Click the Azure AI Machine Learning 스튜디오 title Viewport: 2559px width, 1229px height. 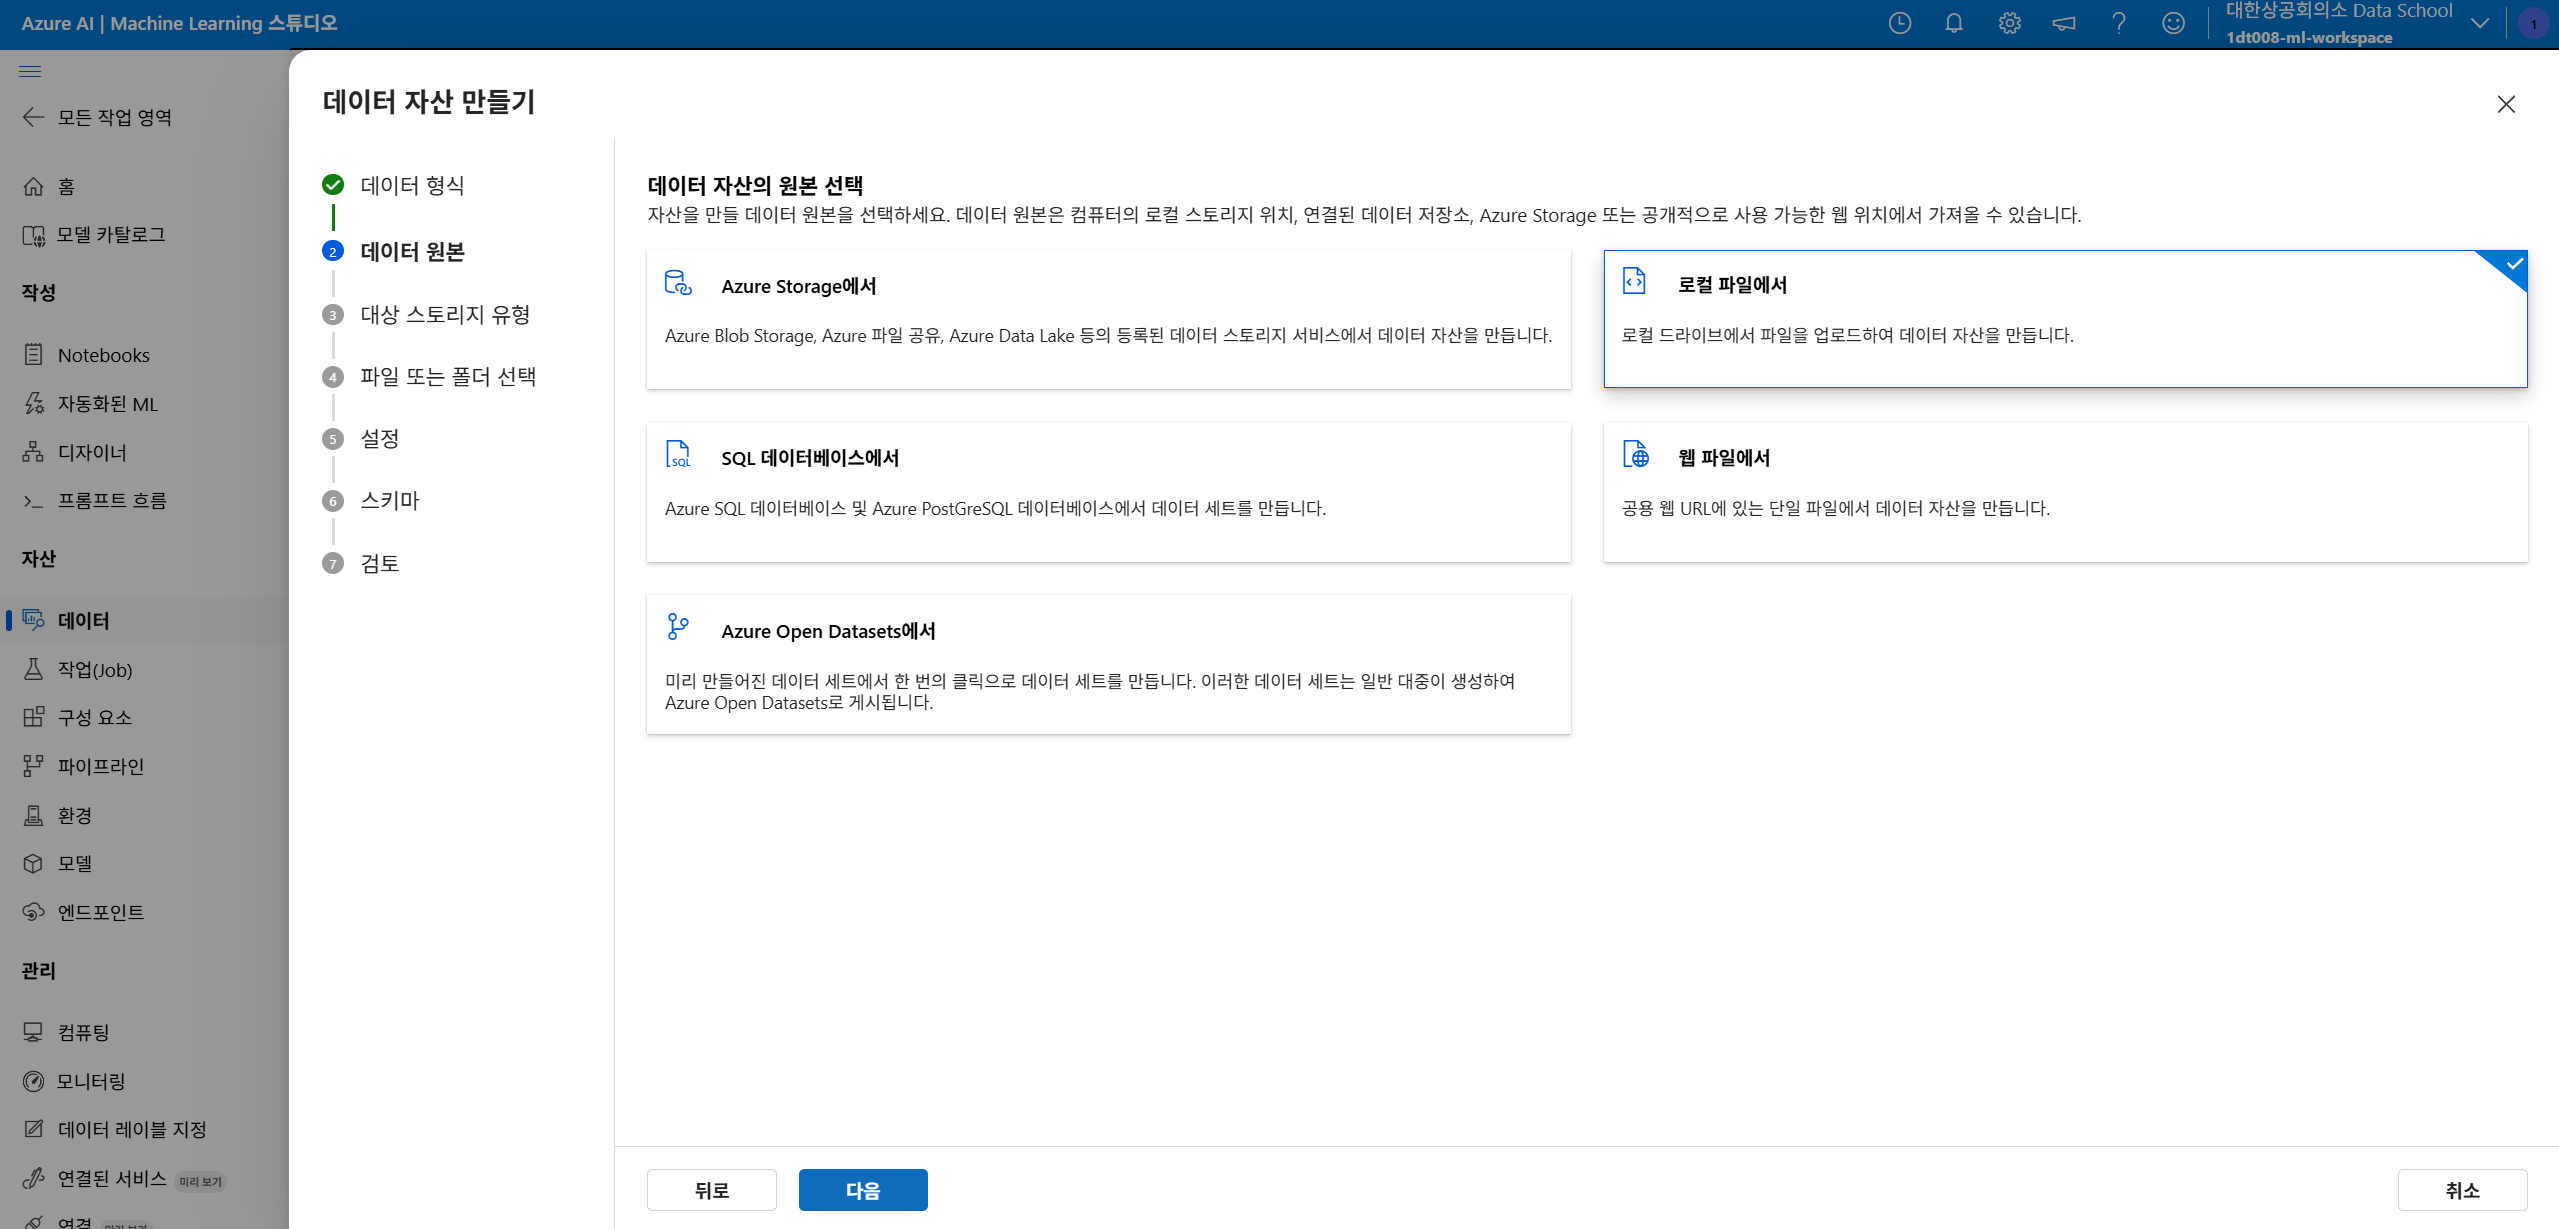(x=180, y=23)
